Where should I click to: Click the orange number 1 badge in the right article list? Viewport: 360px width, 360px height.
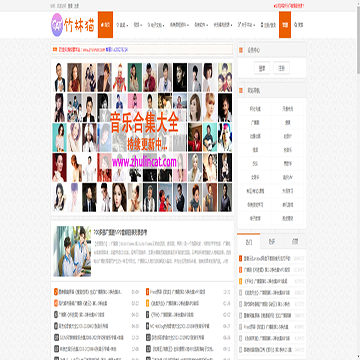[x=147, y=292]
